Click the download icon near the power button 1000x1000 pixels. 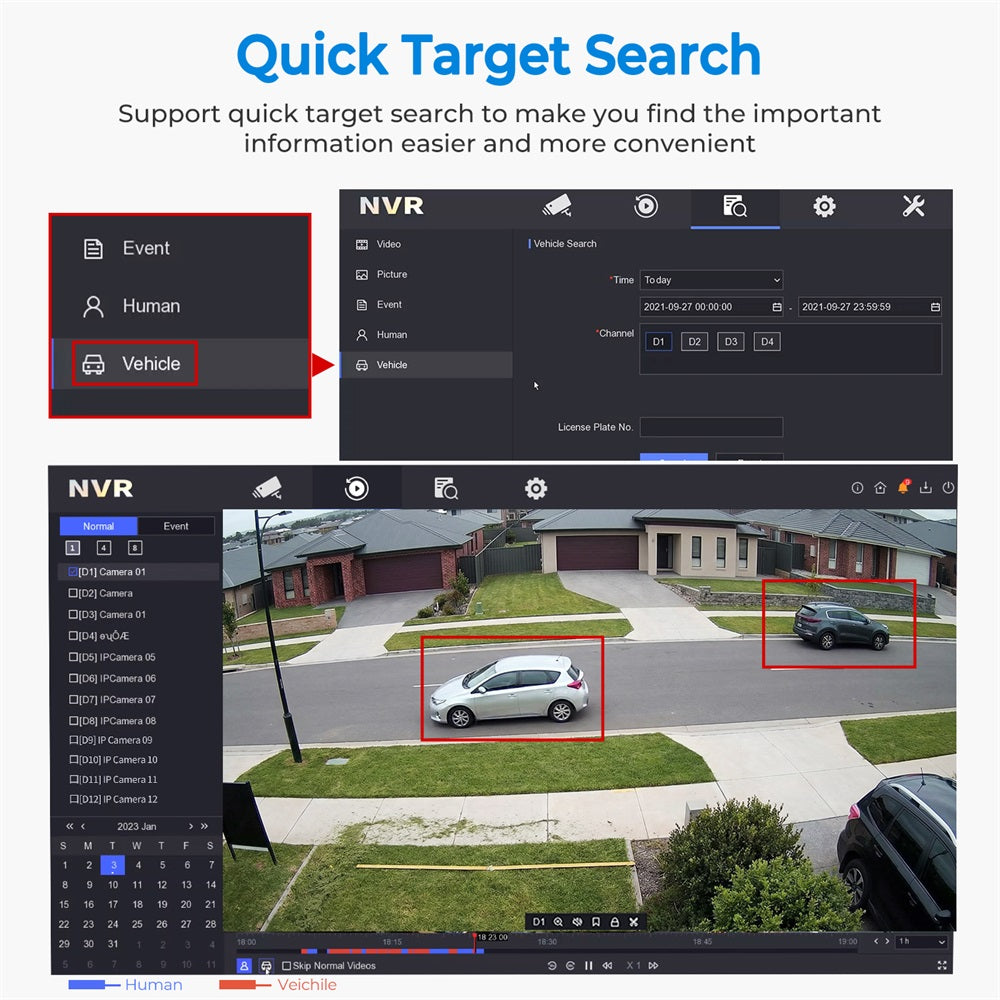(x=926, y=488)
